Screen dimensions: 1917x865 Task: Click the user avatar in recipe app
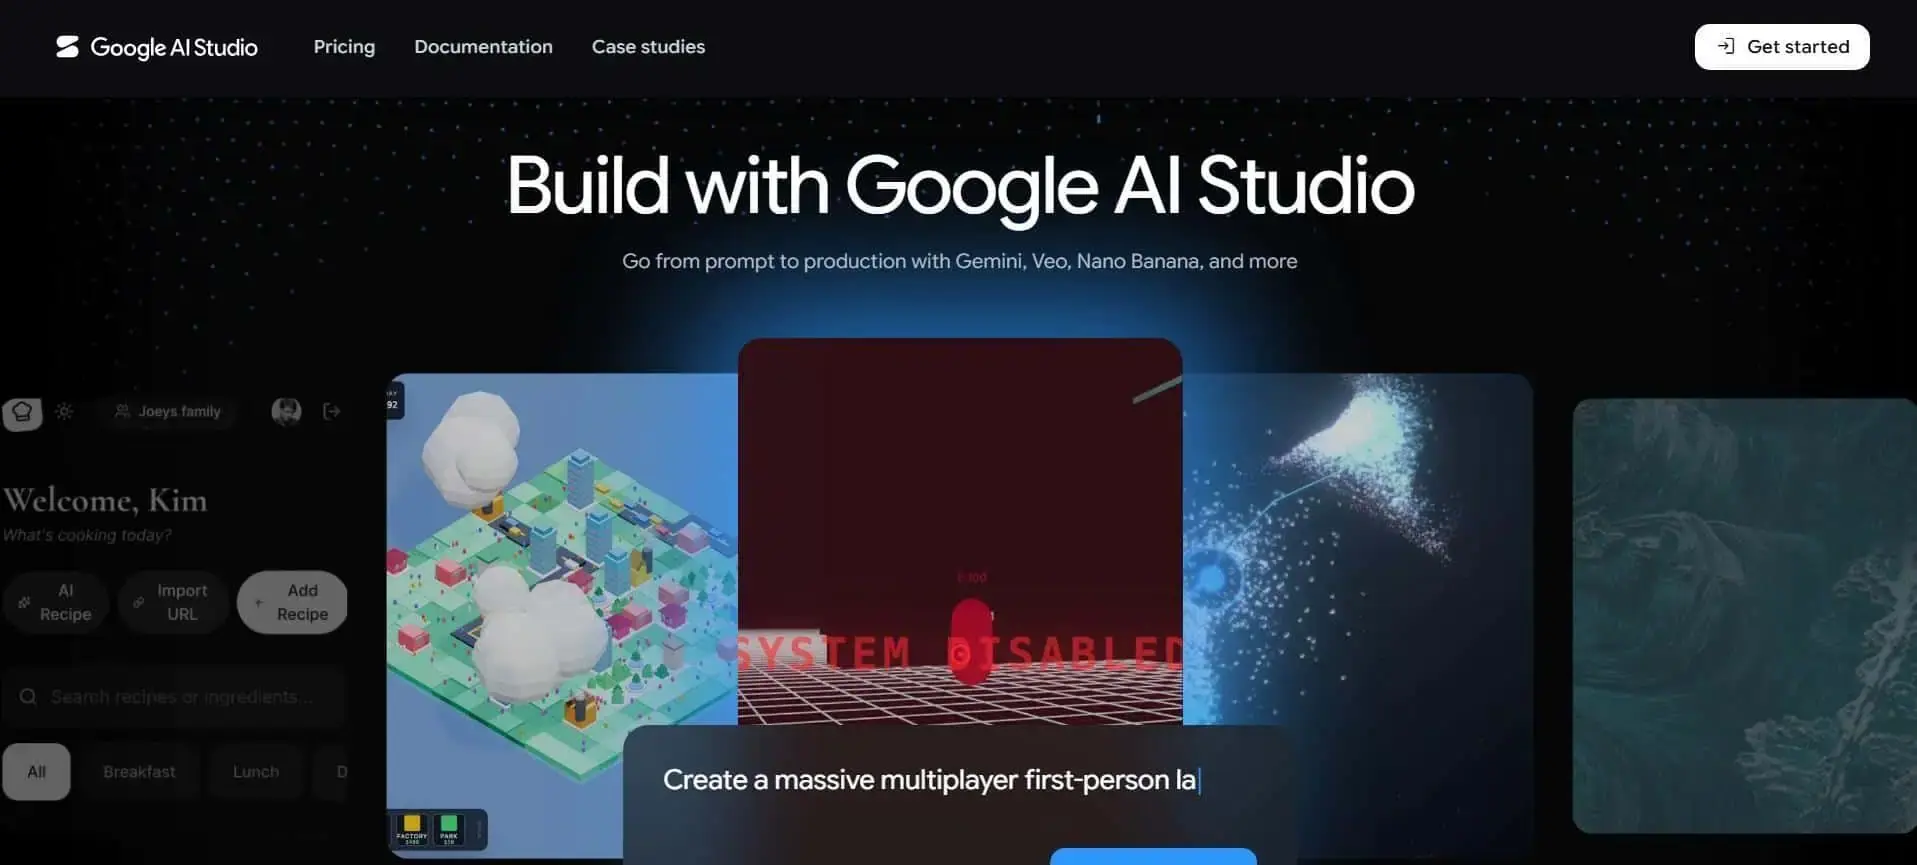[x=286, y=411]
